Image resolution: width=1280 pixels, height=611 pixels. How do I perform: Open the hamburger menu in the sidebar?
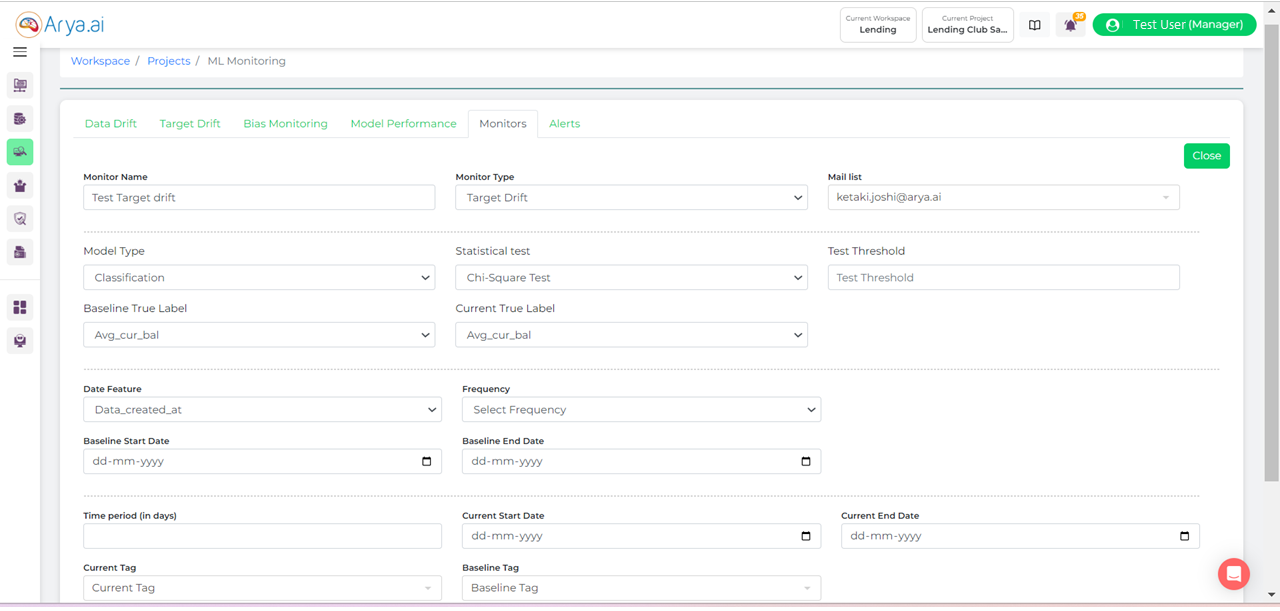pyautogui.click(x=20, y=52)
